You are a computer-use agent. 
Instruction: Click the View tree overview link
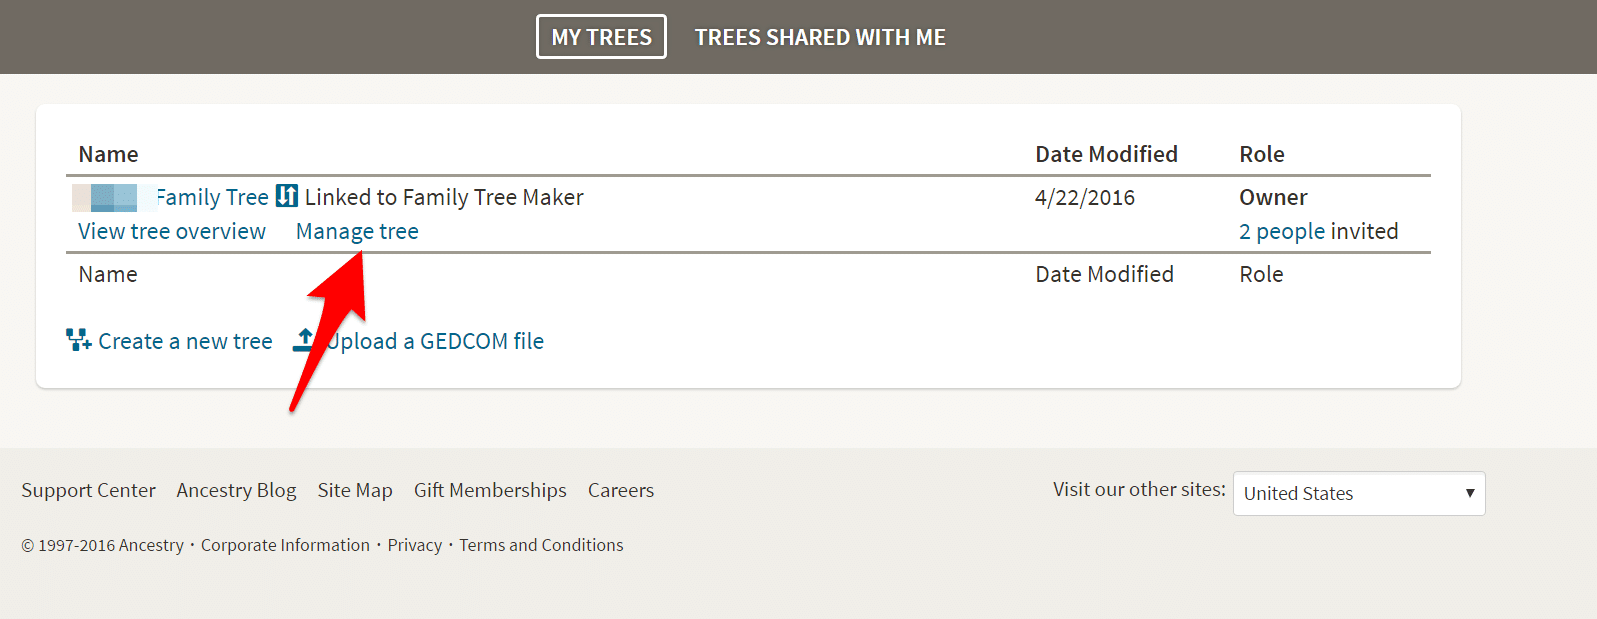172,231
